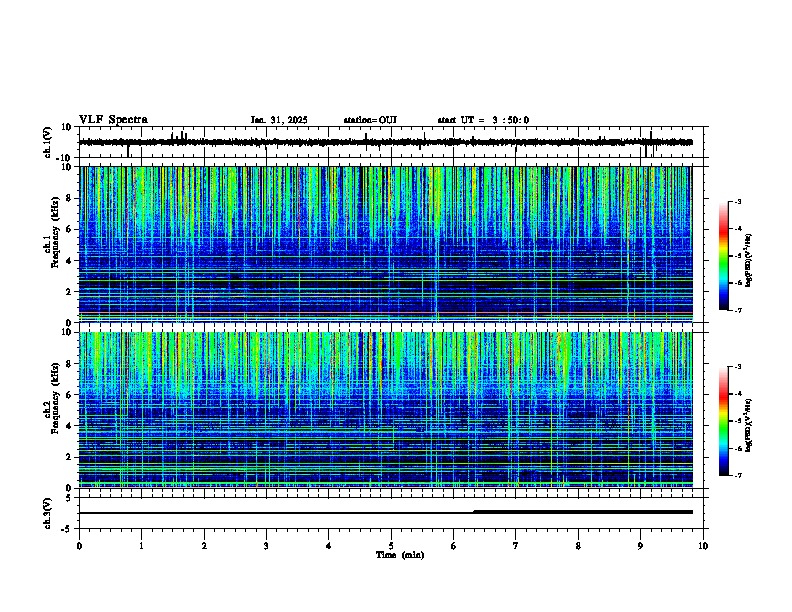Click time axis tick label "8"
792x612 pixels.
coord(578,546)
